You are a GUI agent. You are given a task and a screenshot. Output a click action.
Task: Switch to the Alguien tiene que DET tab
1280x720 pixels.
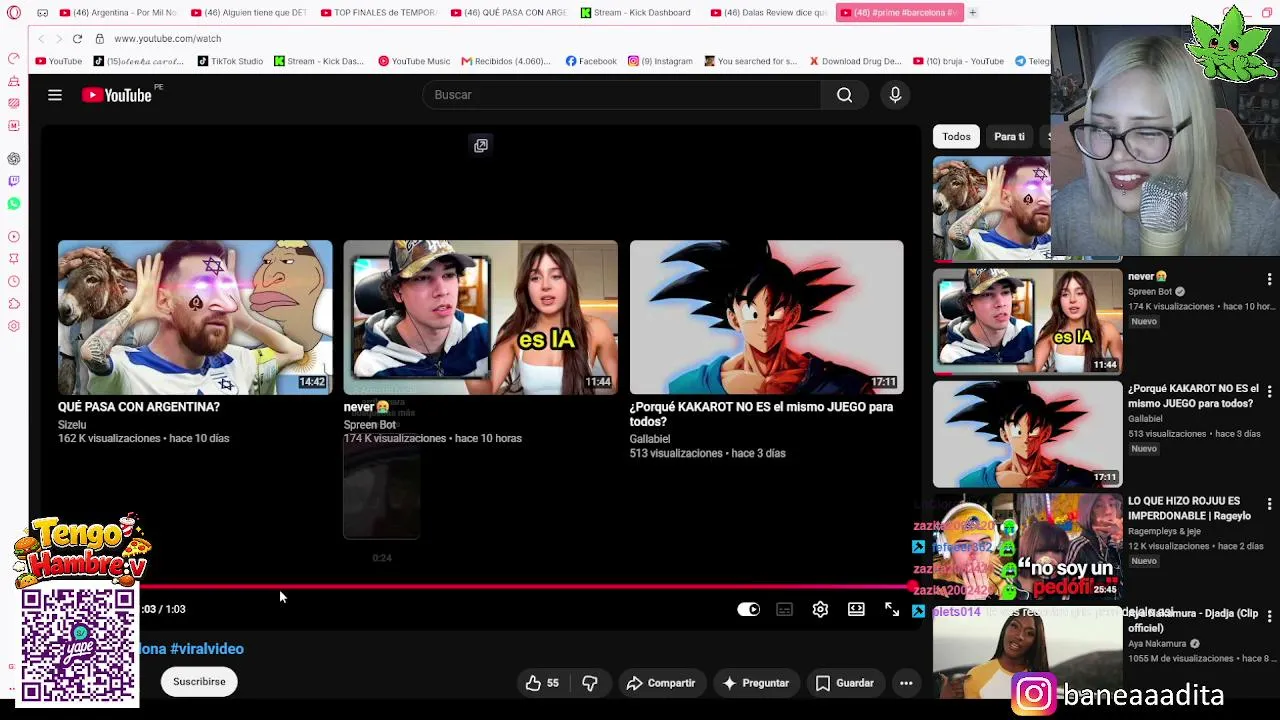tap(248, 12)
